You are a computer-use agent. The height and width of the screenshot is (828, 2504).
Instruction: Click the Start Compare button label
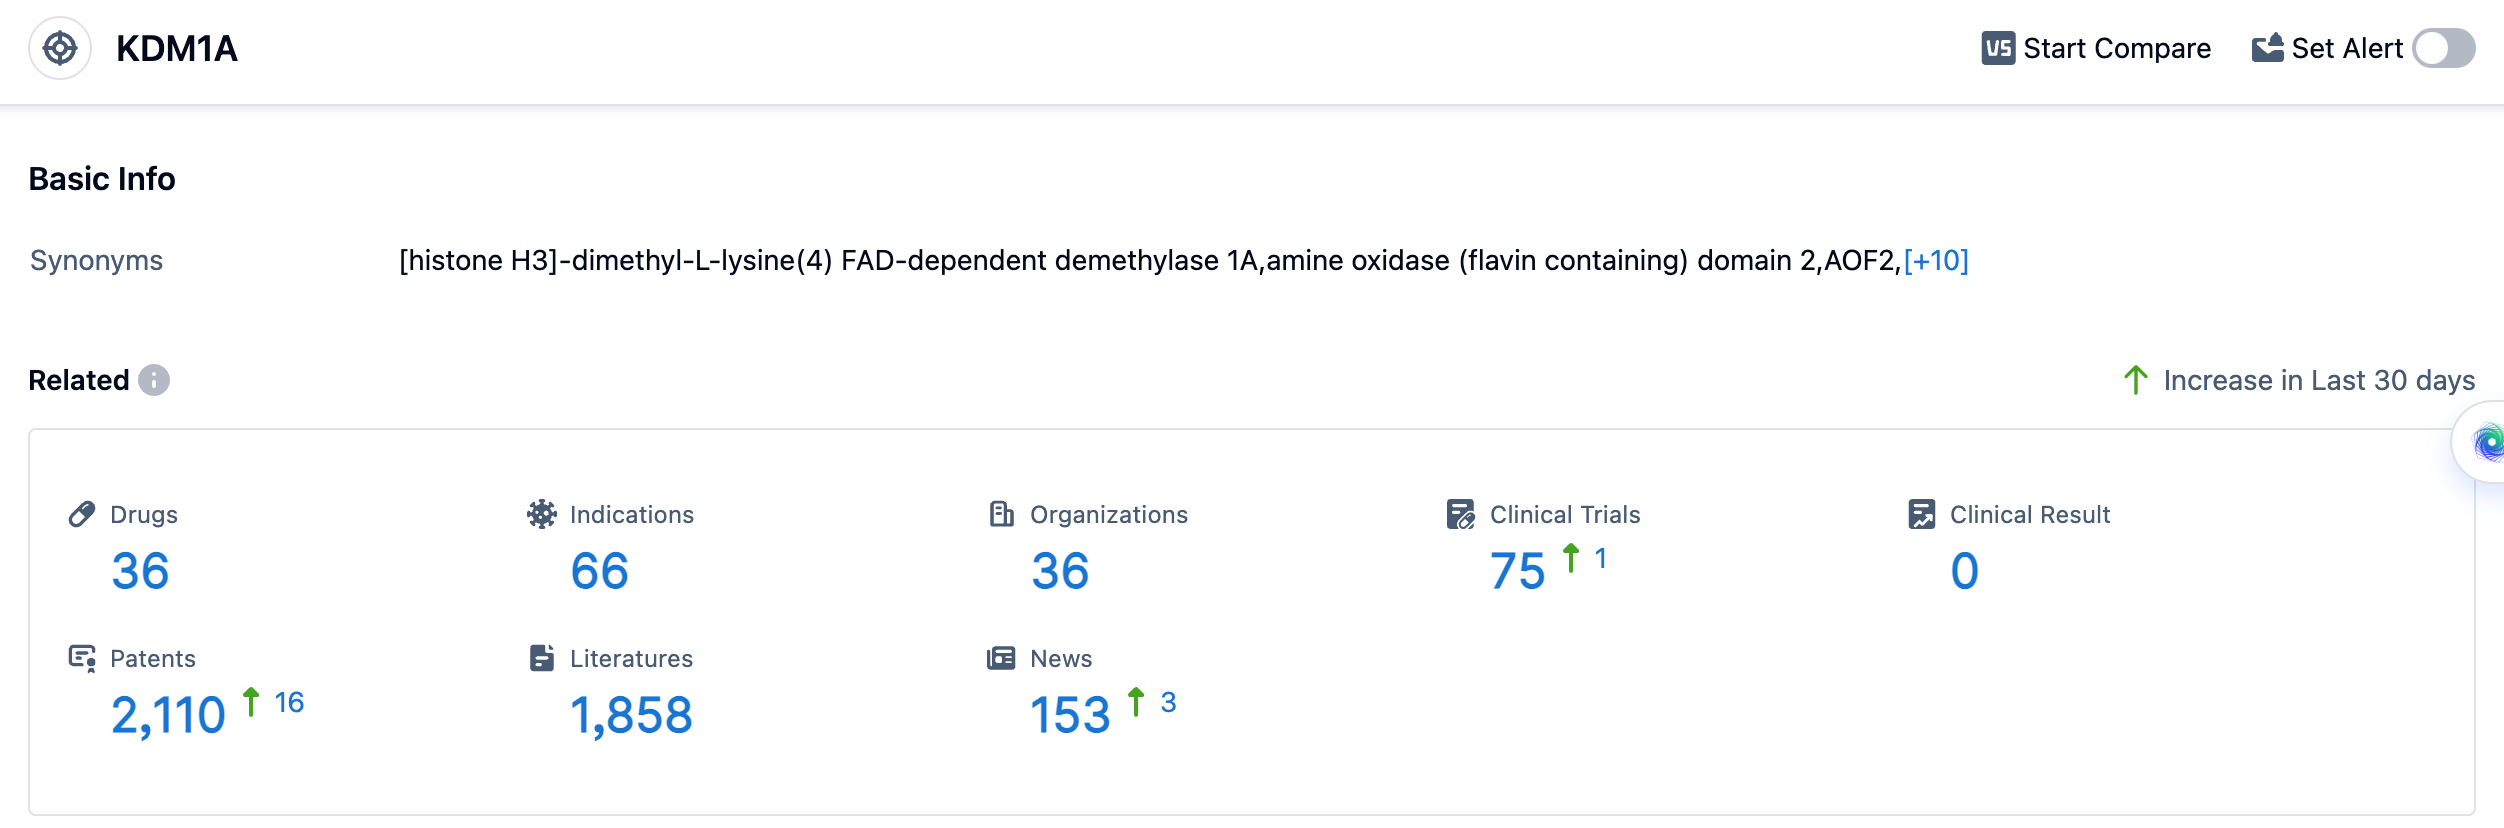[x=2116, y=48]
